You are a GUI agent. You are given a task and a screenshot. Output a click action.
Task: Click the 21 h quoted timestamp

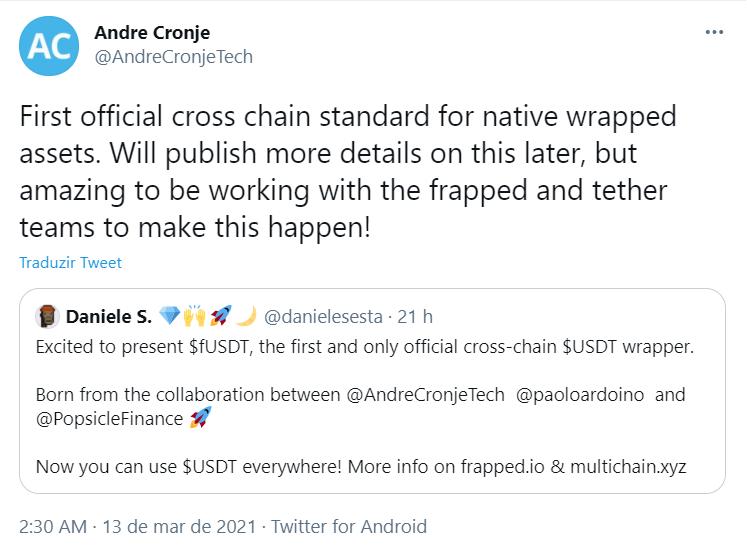click(x=415, y=317)
